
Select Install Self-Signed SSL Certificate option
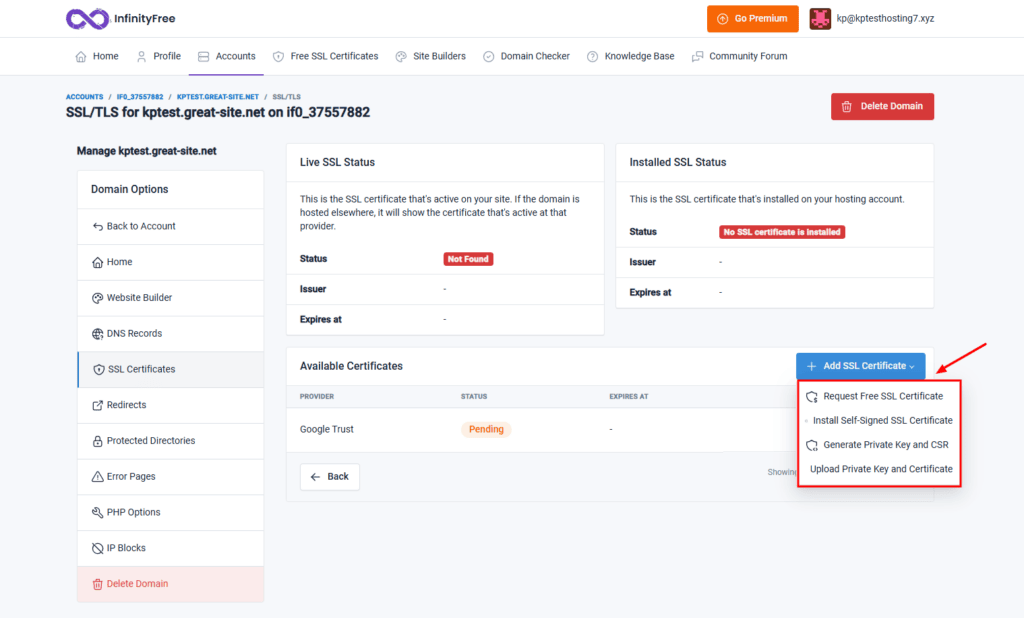point(884,420)
